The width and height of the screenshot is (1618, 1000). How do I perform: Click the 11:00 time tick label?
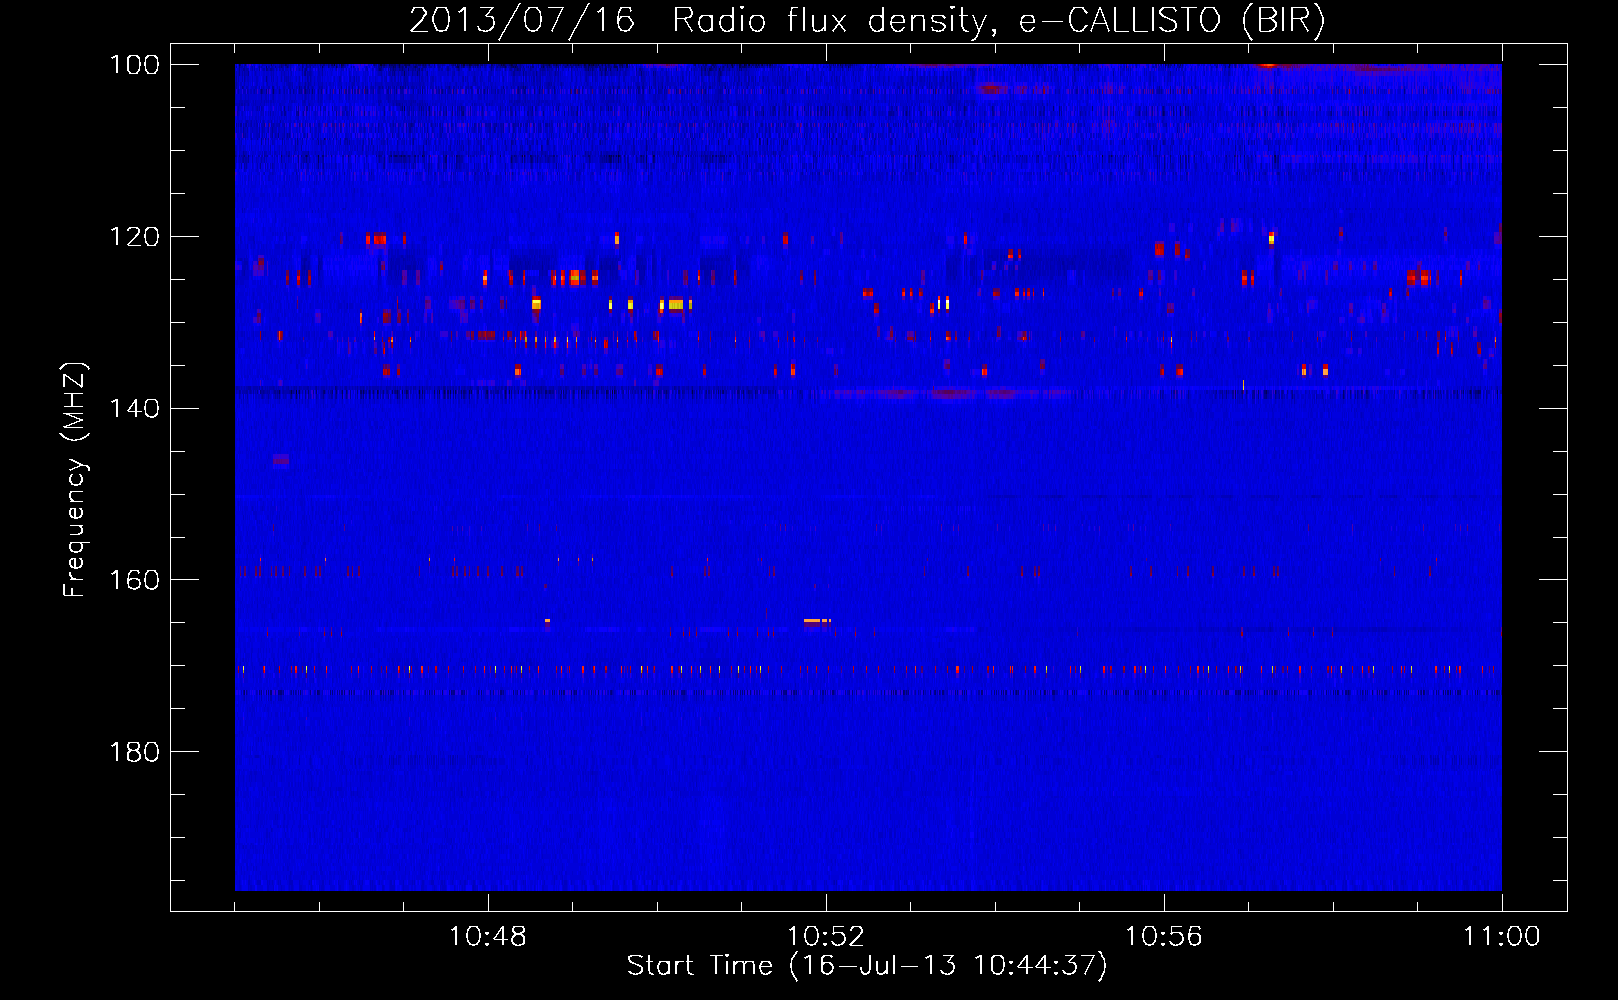click(1502, 937)
